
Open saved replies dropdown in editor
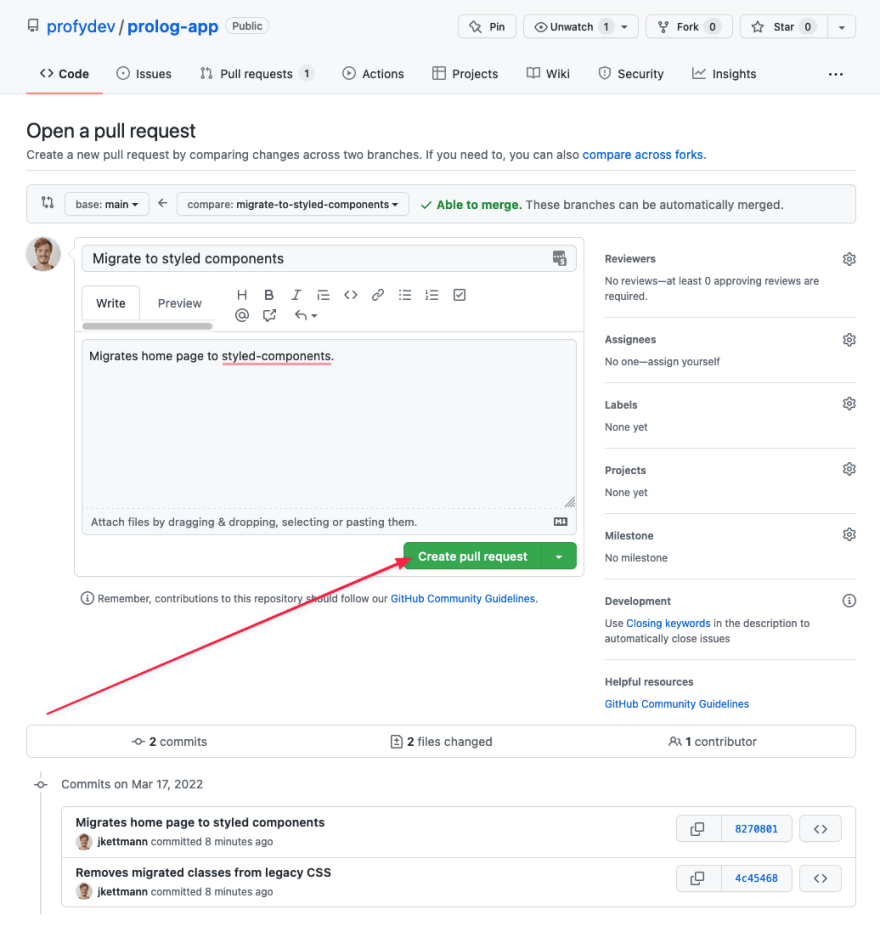(x=306, y=315)
